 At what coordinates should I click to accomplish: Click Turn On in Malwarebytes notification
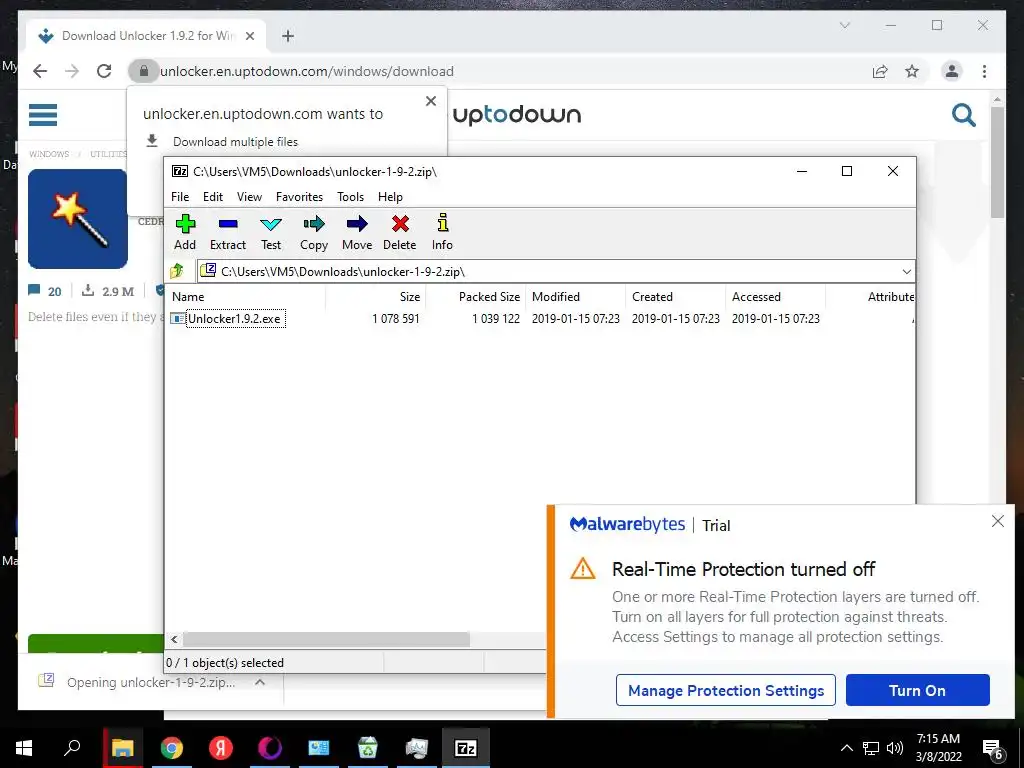coord(918,690)
